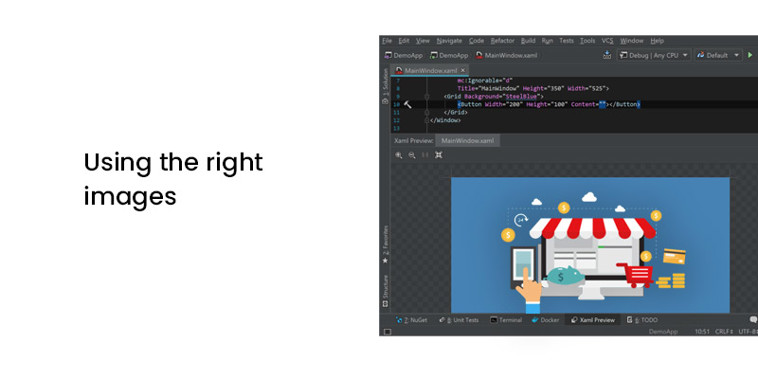Click the fit to window preview icon
Image resolution: width=758 pixels, height=379 pixels.
click(438, 155)
